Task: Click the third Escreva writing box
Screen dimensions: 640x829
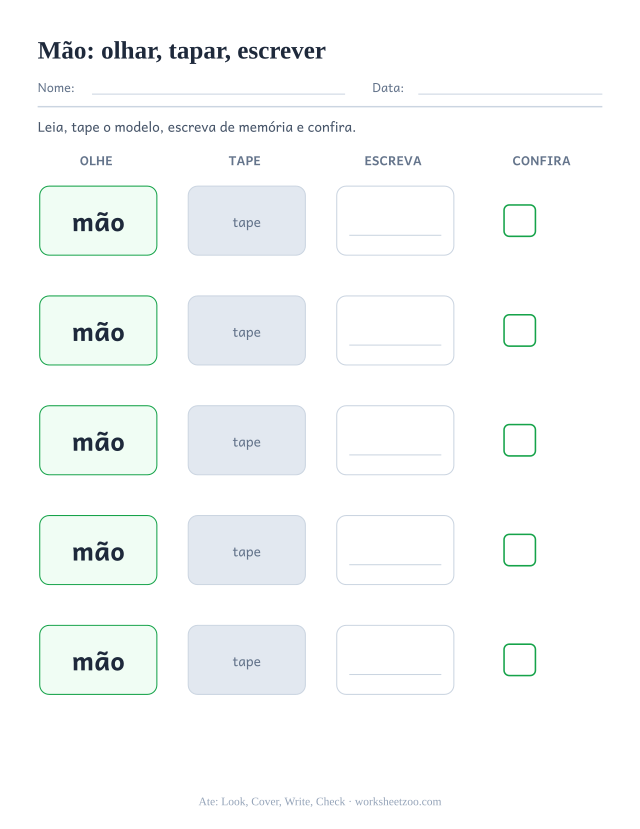Action: [x=395, y=440]
